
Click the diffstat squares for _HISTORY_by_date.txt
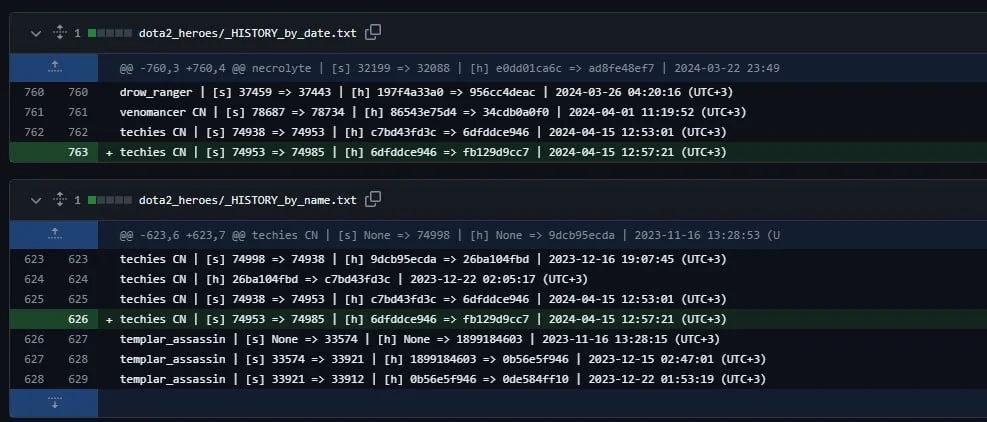tap(110, 33)
